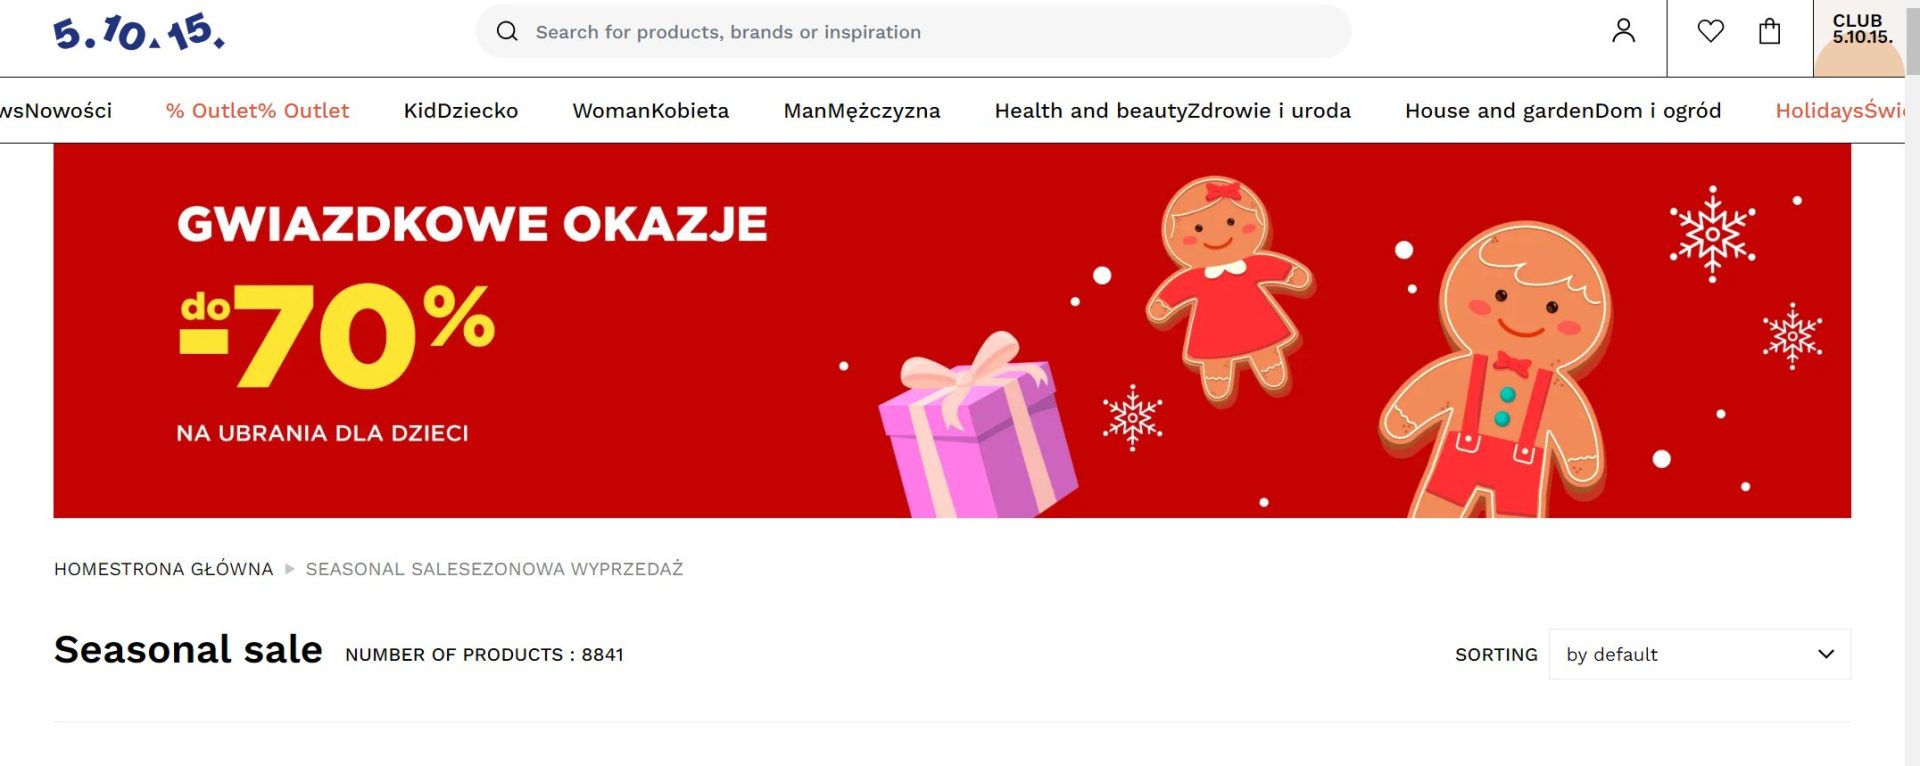Open the Kid category menu
Image resolution: width=1920 pixels, height=766 pixels.
461,111
